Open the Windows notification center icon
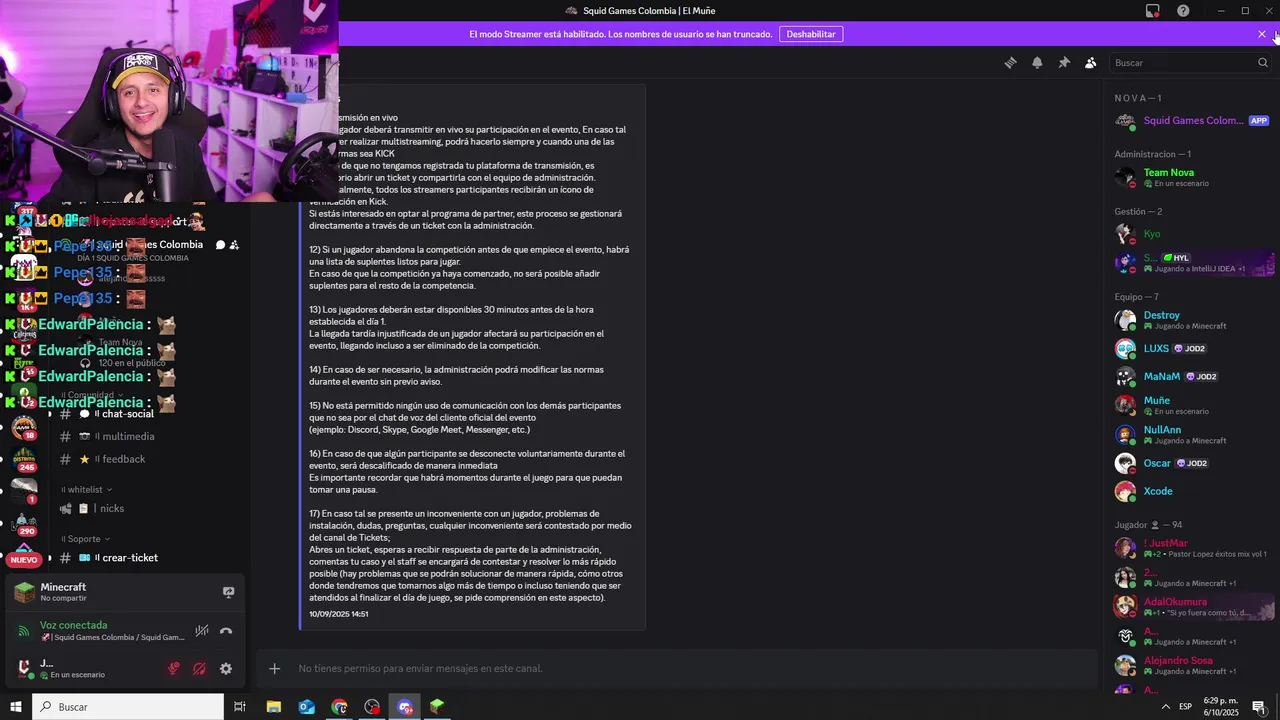The height and width of the screenshot is (720, 1280). point(1259,707)
